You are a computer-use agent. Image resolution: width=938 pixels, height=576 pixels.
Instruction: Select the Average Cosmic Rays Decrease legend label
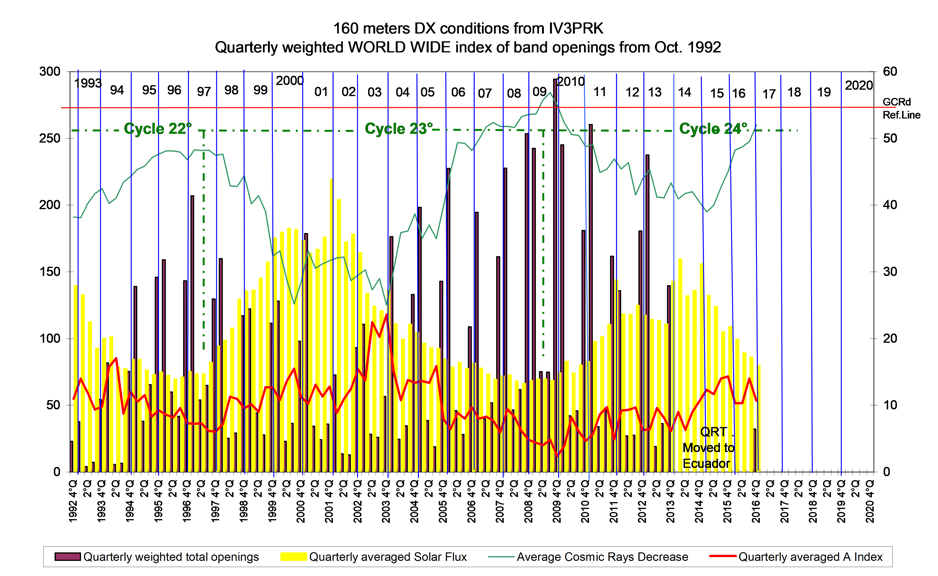point(602,557)
